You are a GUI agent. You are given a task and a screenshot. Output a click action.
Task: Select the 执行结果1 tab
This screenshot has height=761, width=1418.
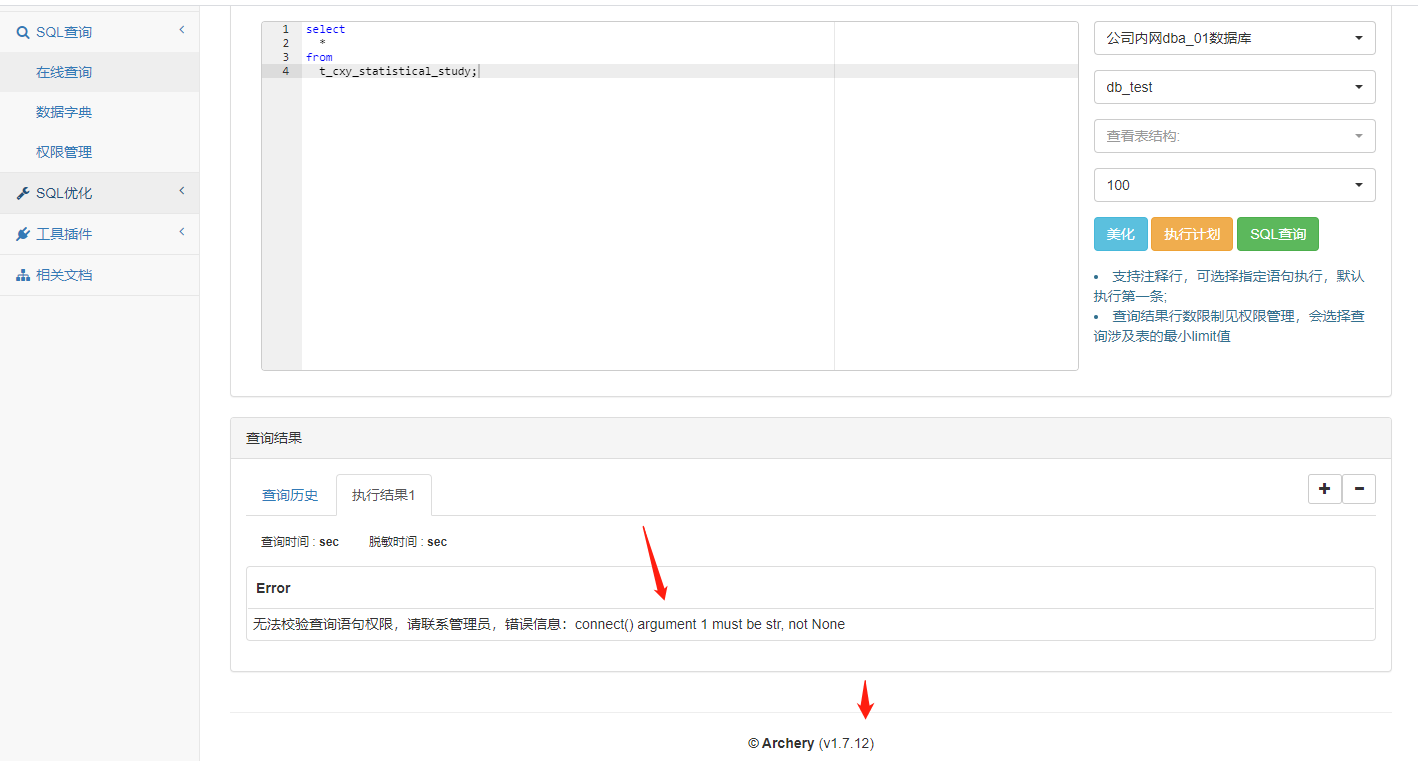384,495
